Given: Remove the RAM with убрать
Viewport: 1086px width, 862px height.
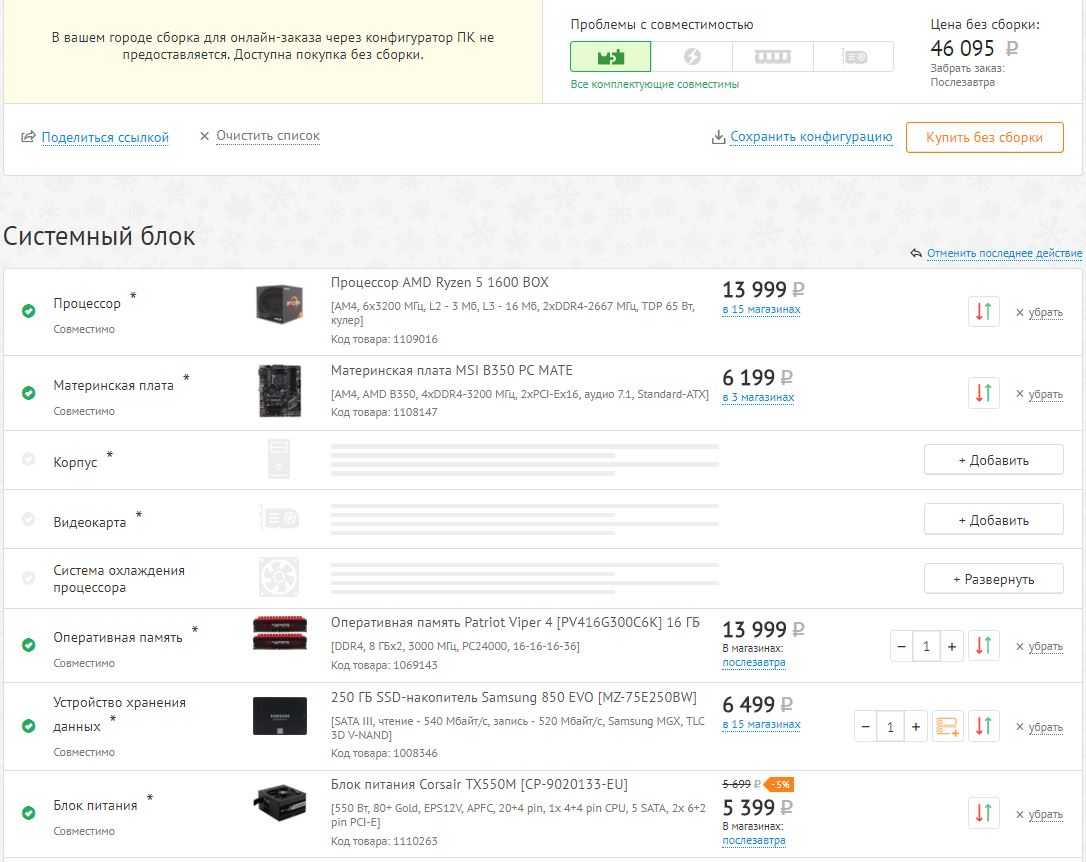Looking at the screenshot, I should tap(1045, 646).
